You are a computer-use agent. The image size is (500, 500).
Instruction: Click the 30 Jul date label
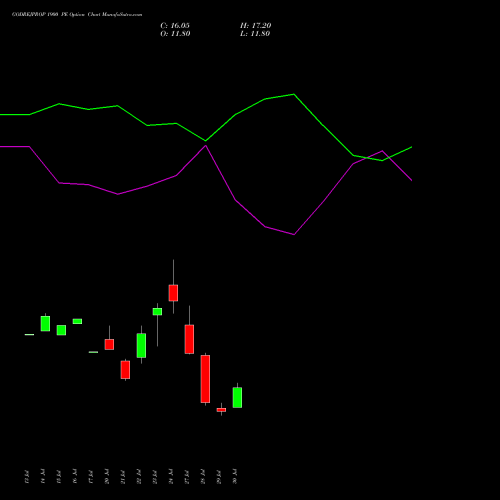coord(235,477)
